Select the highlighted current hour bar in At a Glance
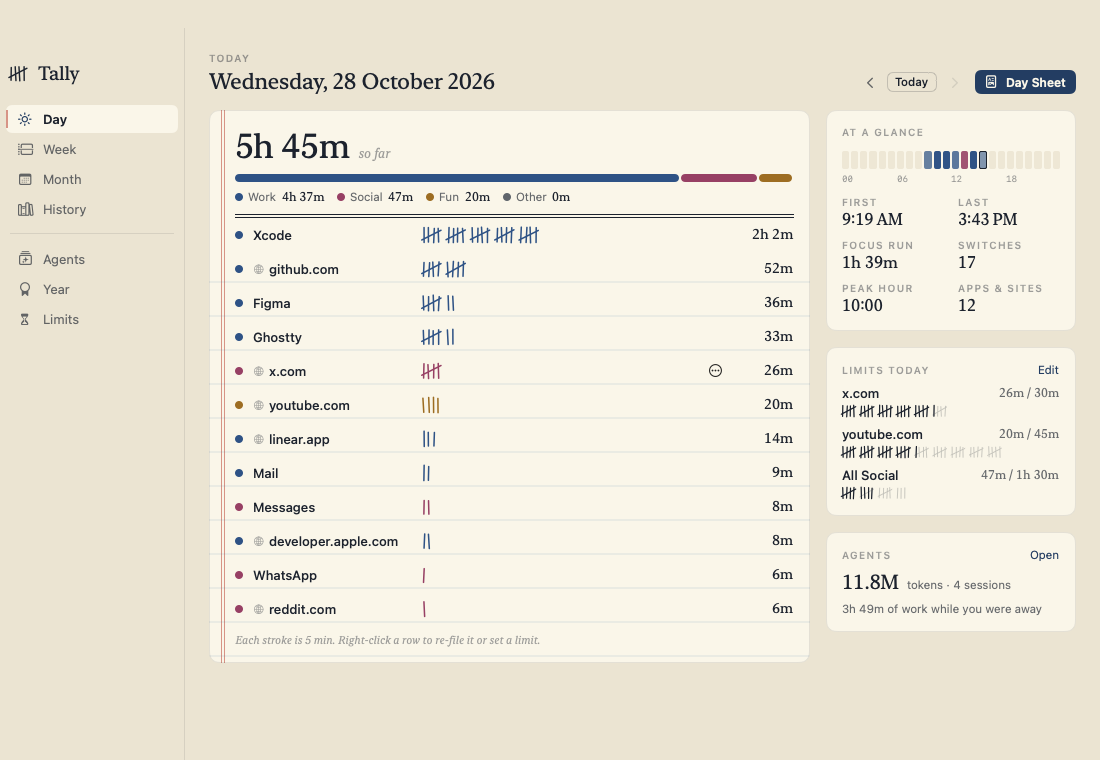 coord(983,160)
